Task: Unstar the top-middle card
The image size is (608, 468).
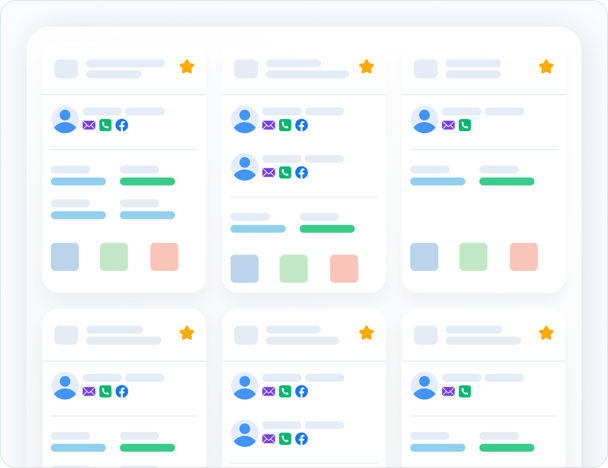Action: tap(366, 67)
